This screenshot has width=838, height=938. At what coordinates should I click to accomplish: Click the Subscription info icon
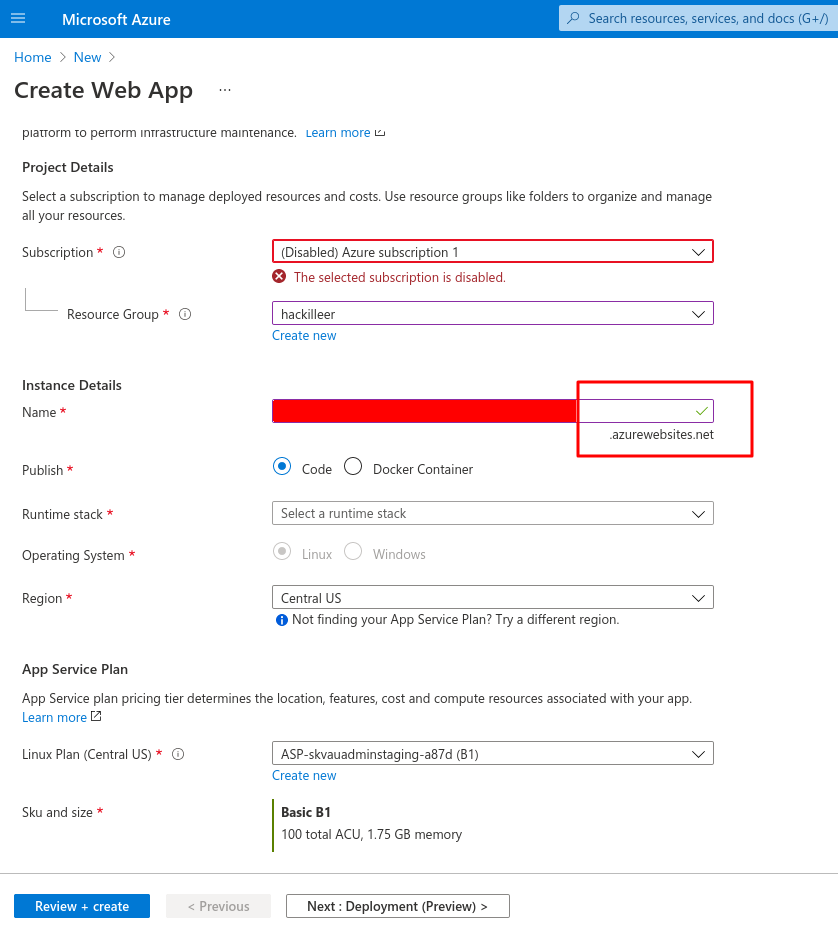pyautogui.click(x=119, y=253)
